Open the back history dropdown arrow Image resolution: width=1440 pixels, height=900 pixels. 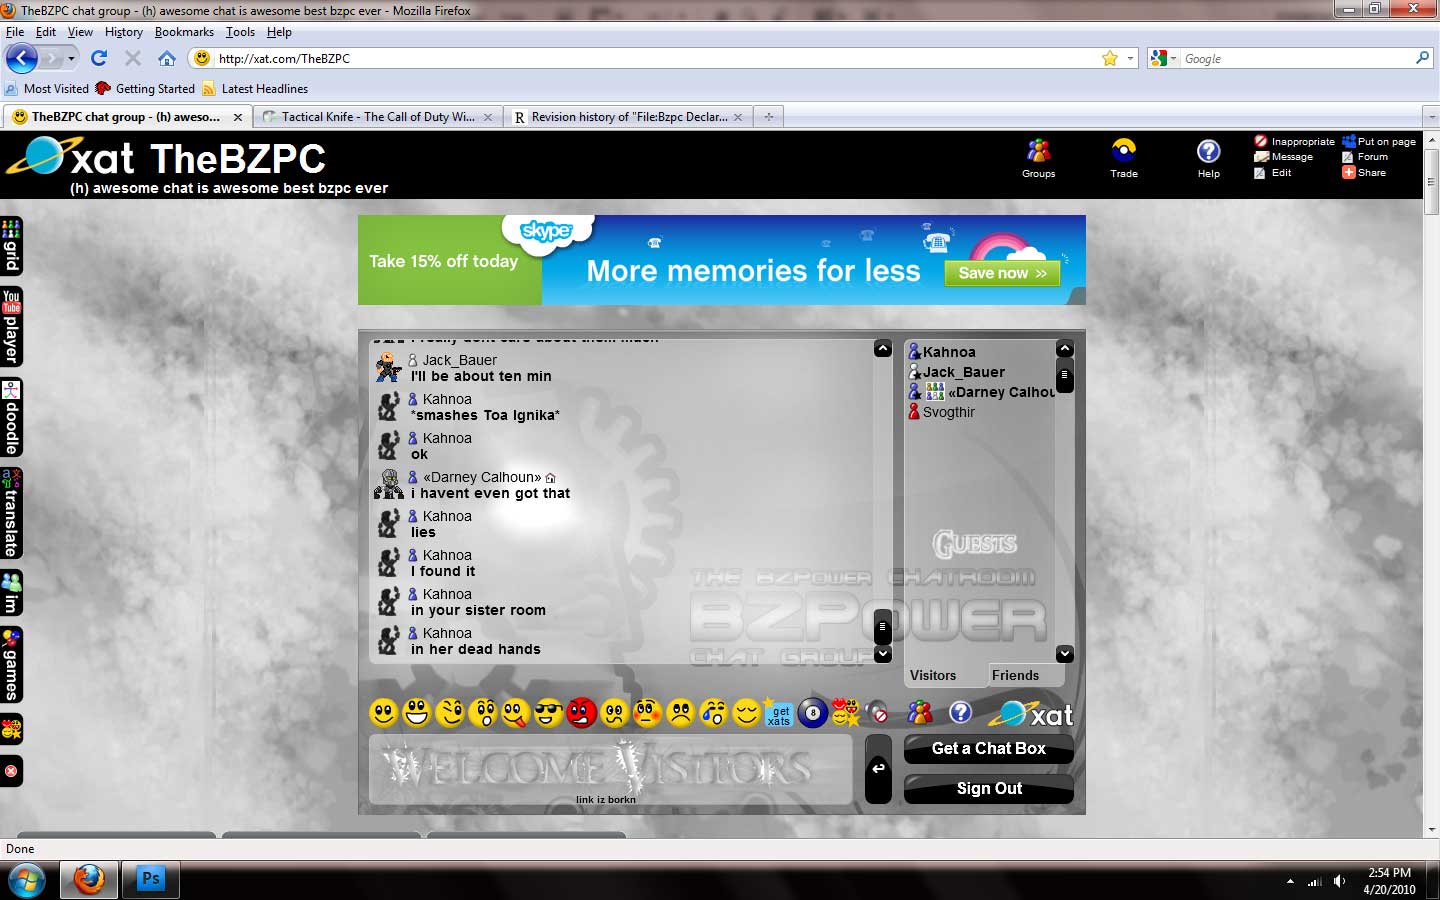[x=71, y=58]
